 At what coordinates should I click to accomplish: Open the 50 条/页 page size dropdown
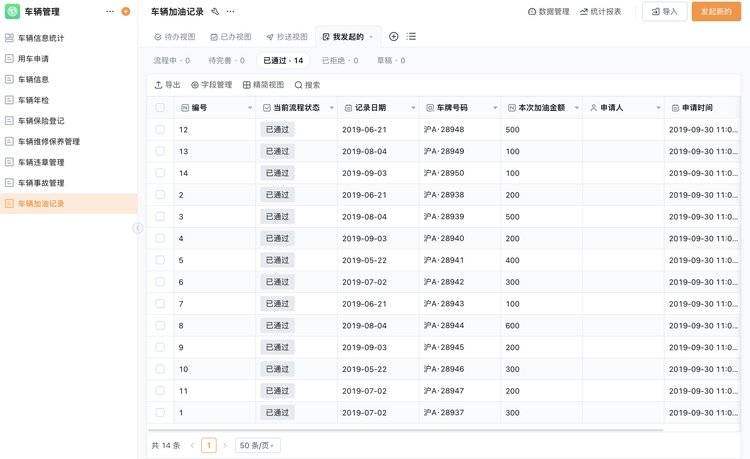[x=258, y=445]
